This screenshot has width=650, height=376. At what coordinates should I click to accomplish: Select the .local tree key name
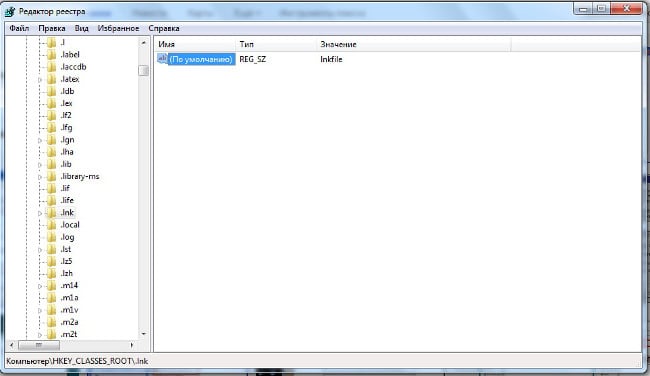70,225
